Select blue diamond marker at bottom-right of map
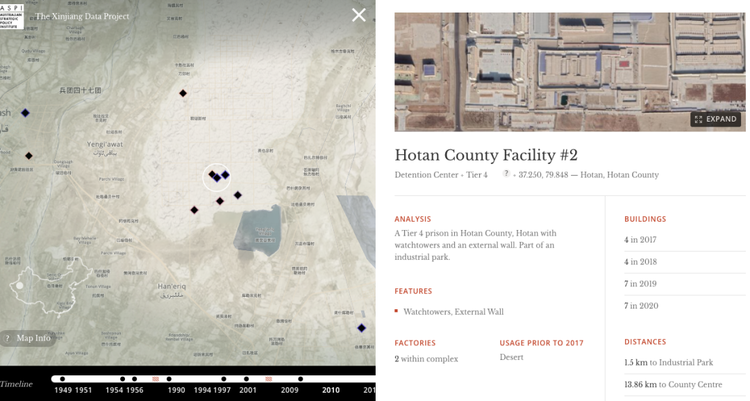Viewport: 750px width, 401px height. click(x=361, y=328)
